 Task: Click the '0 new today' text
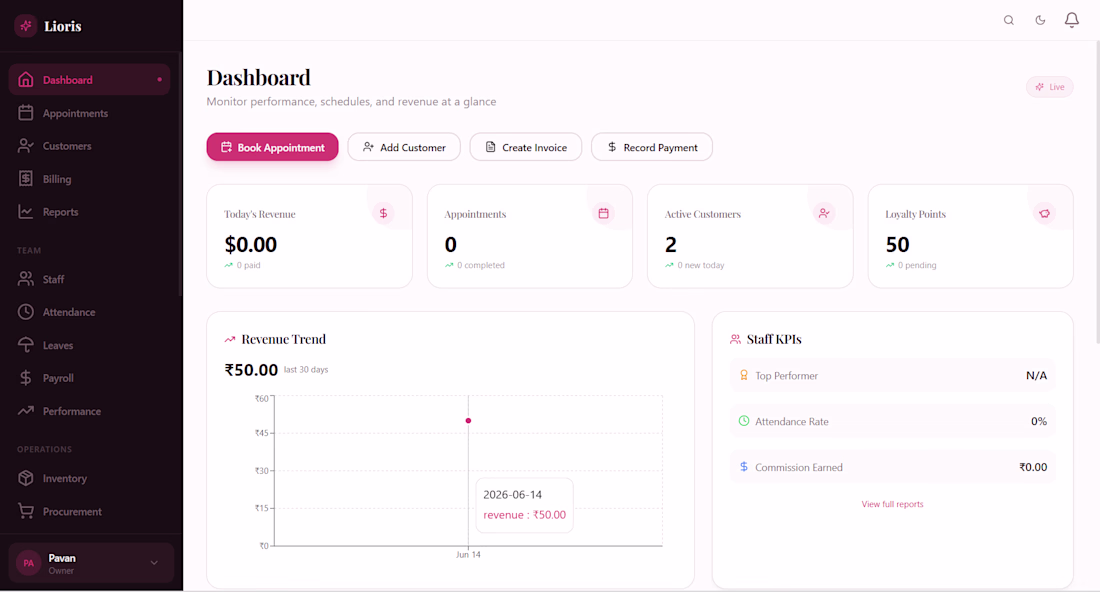[701, 265]
